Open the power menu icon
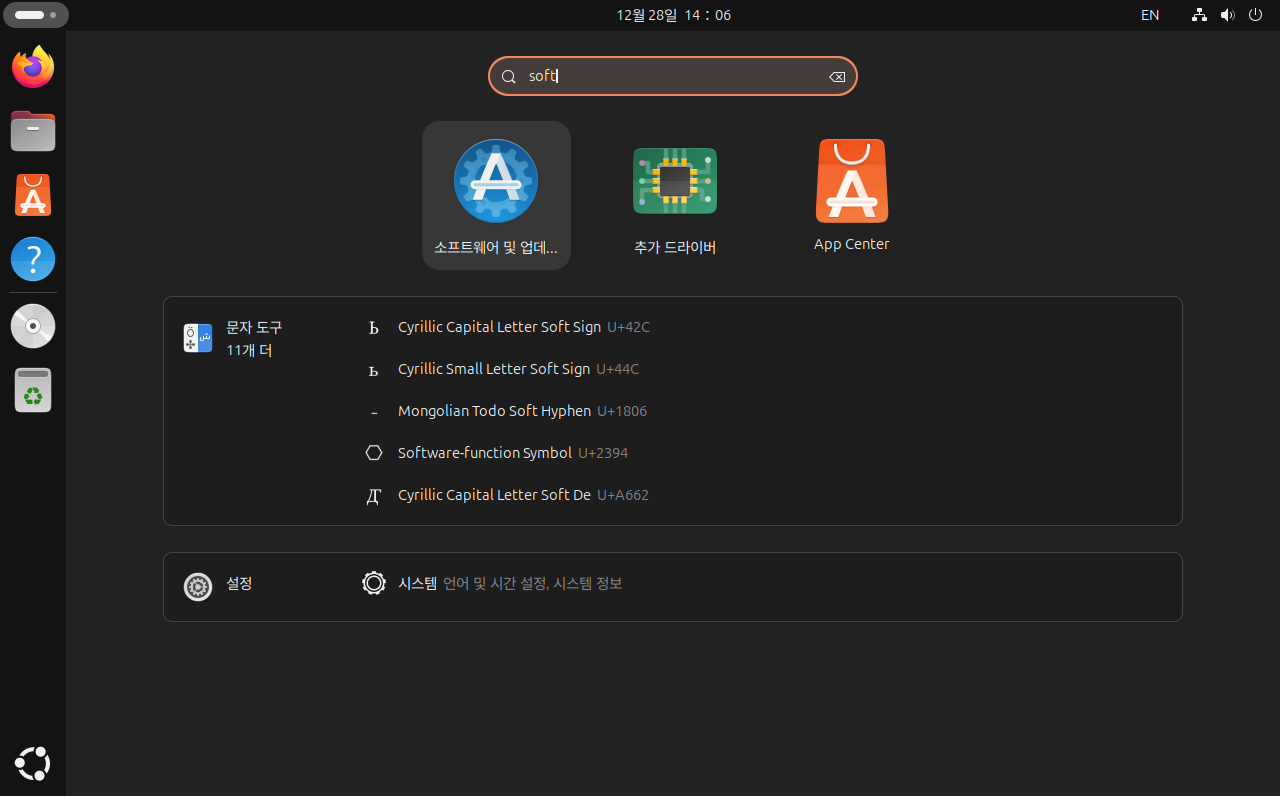Image resolution: width=1280 pixels, height=796 pixels. point(1255,15)
